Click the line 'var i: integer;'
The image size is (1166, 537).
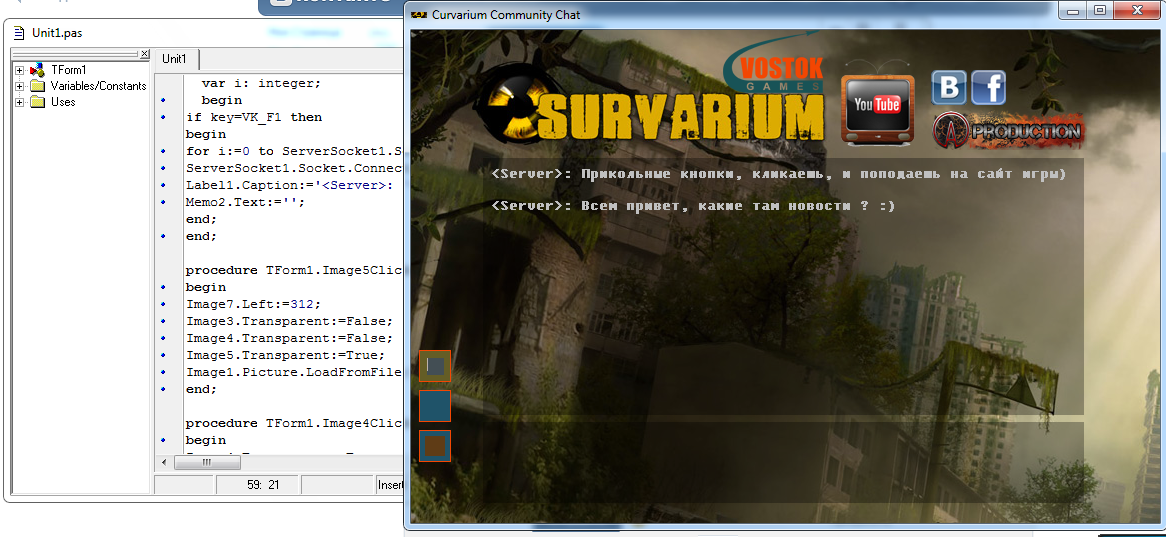pos(261,84)
